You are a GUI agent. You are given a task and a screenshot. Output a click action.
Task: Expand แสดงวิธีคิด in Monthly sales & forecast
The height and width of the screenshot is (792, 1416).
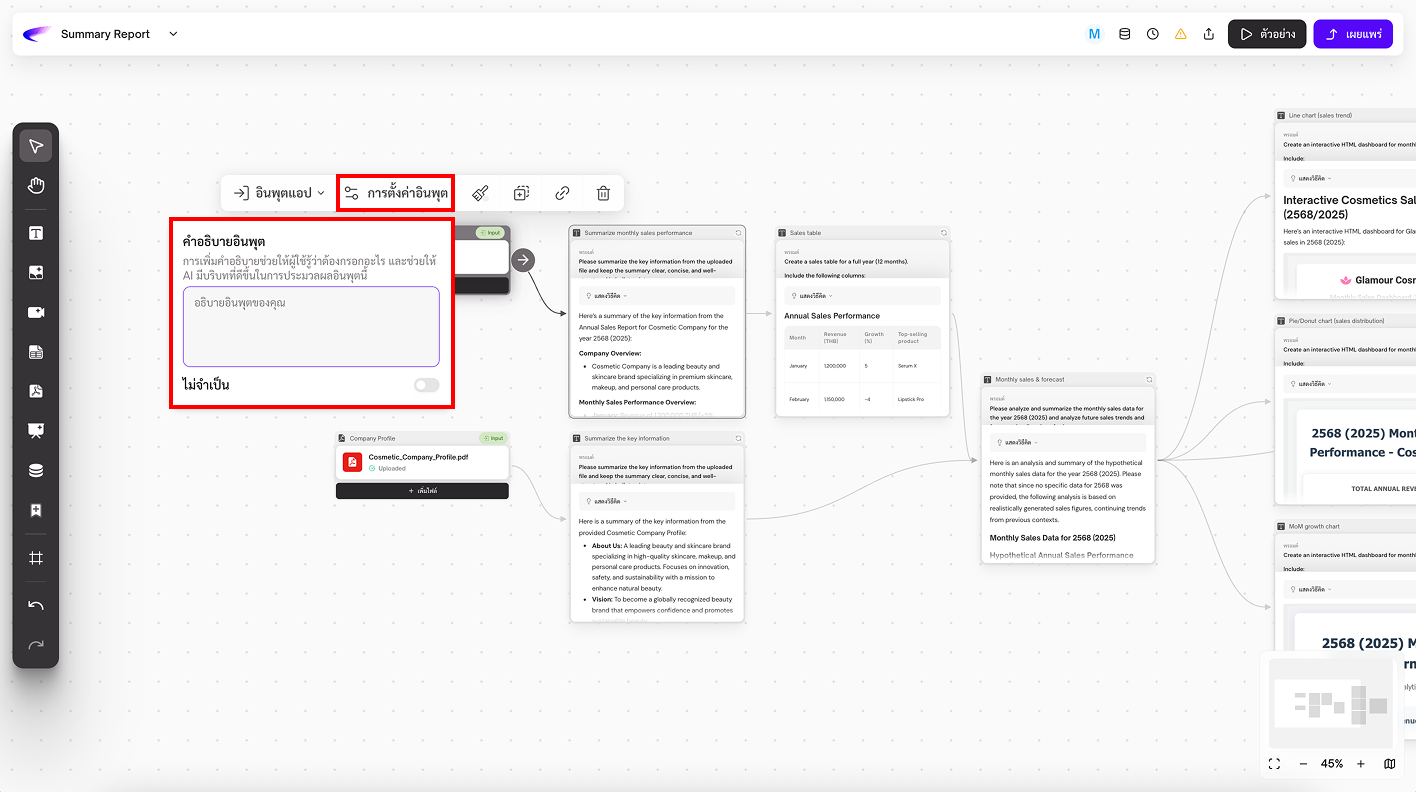1016,442
